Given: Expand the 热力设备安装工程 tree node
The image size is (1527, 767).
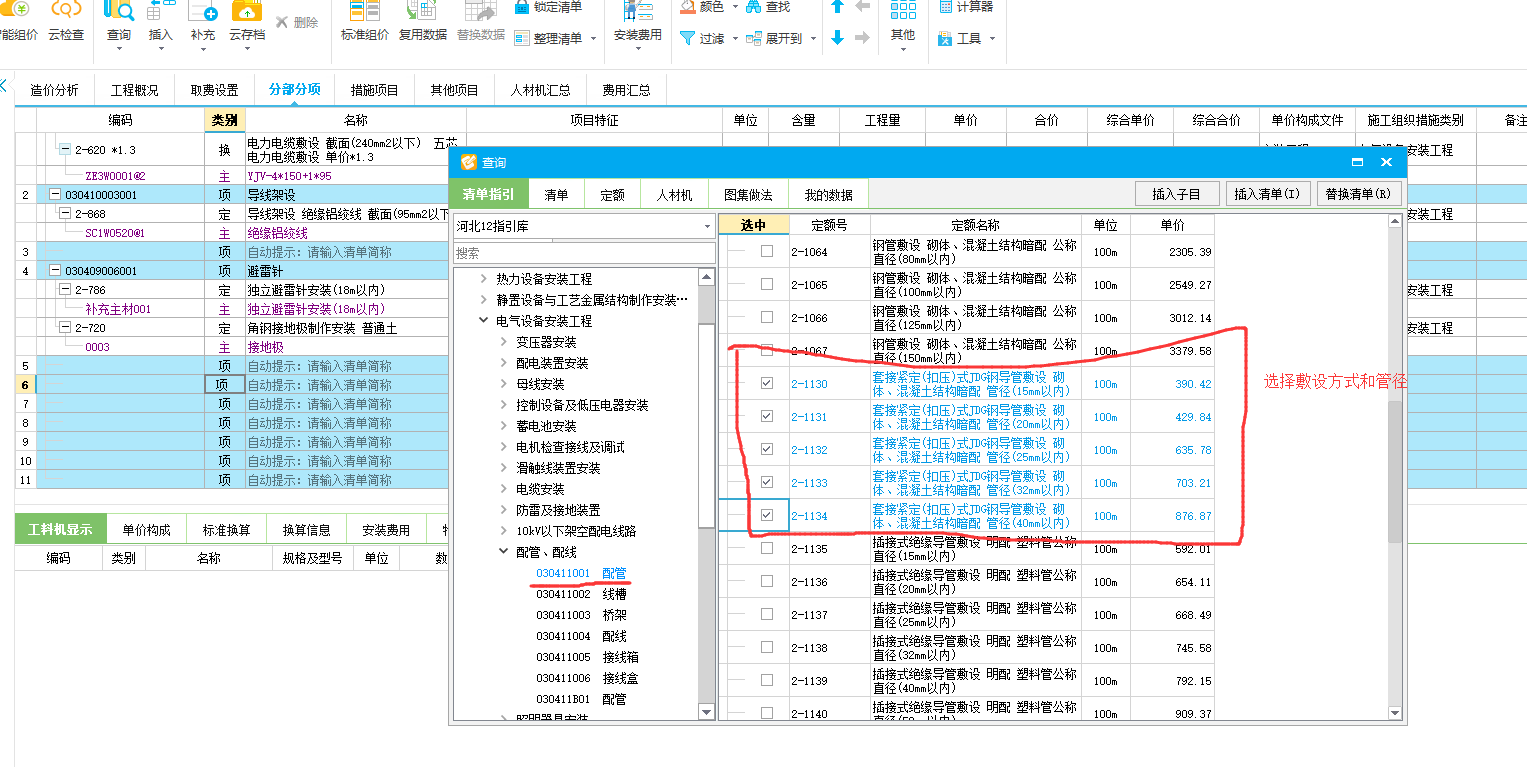Looking at the screenshot, I should point(484,279).
